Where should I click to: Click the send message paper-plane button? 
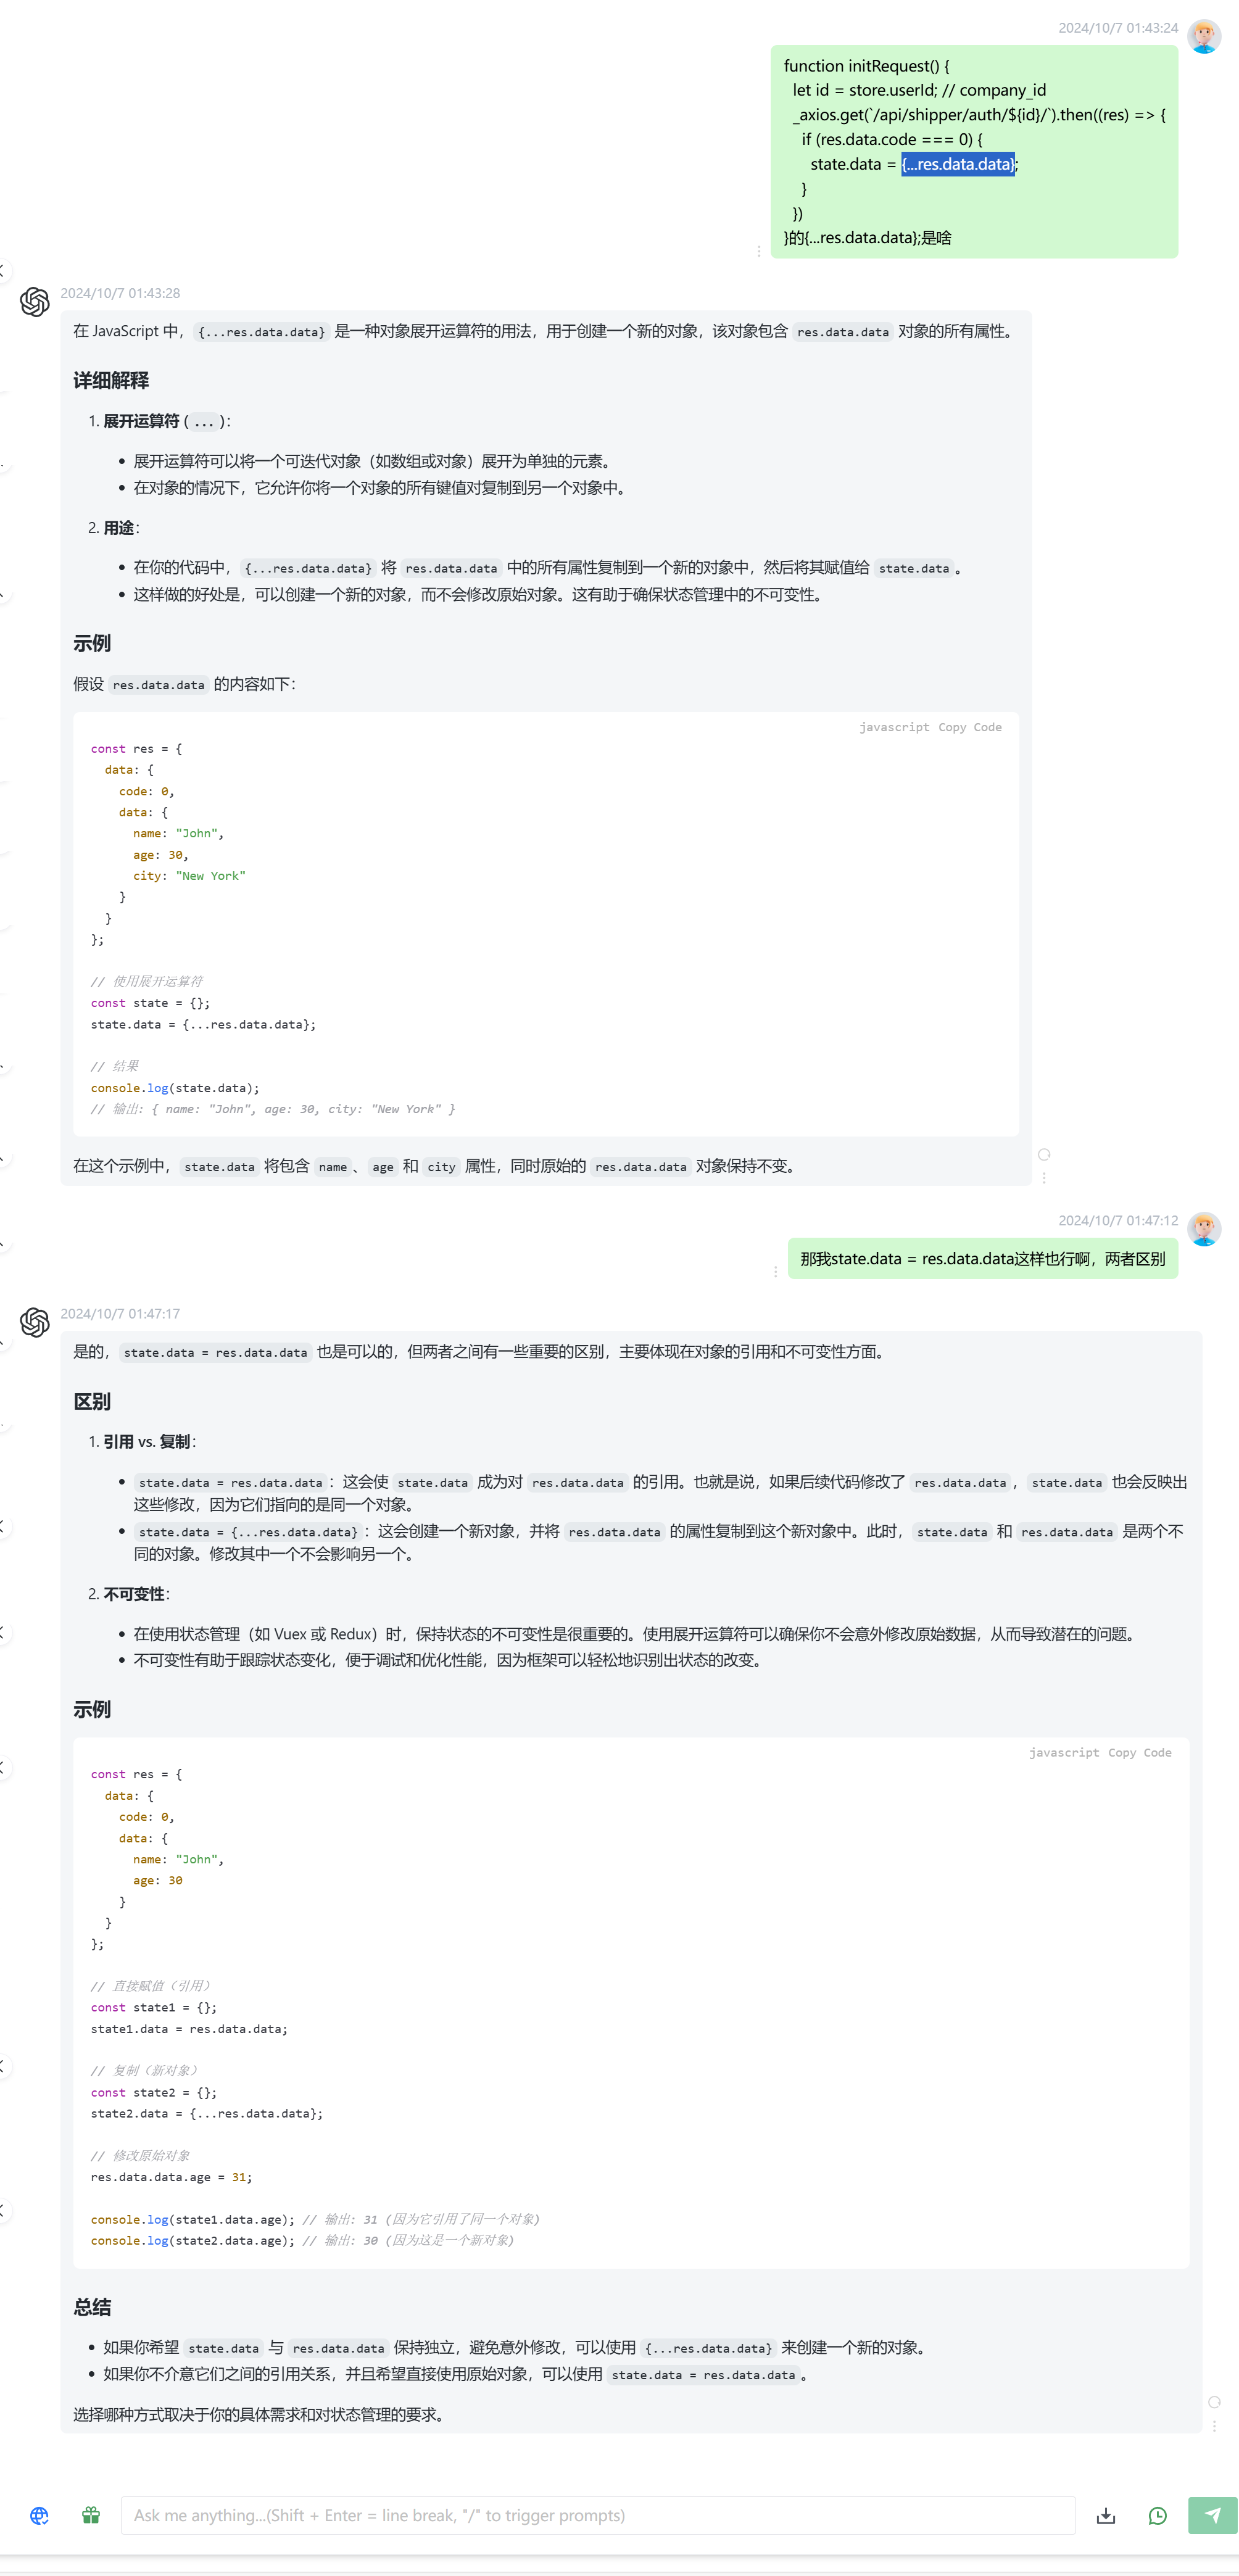[x=1212, y=2515]
